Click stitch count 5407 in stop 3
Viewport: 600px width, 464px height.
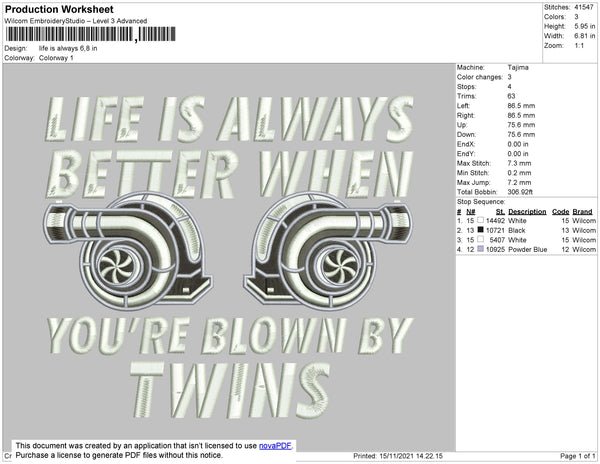[497, 240]
